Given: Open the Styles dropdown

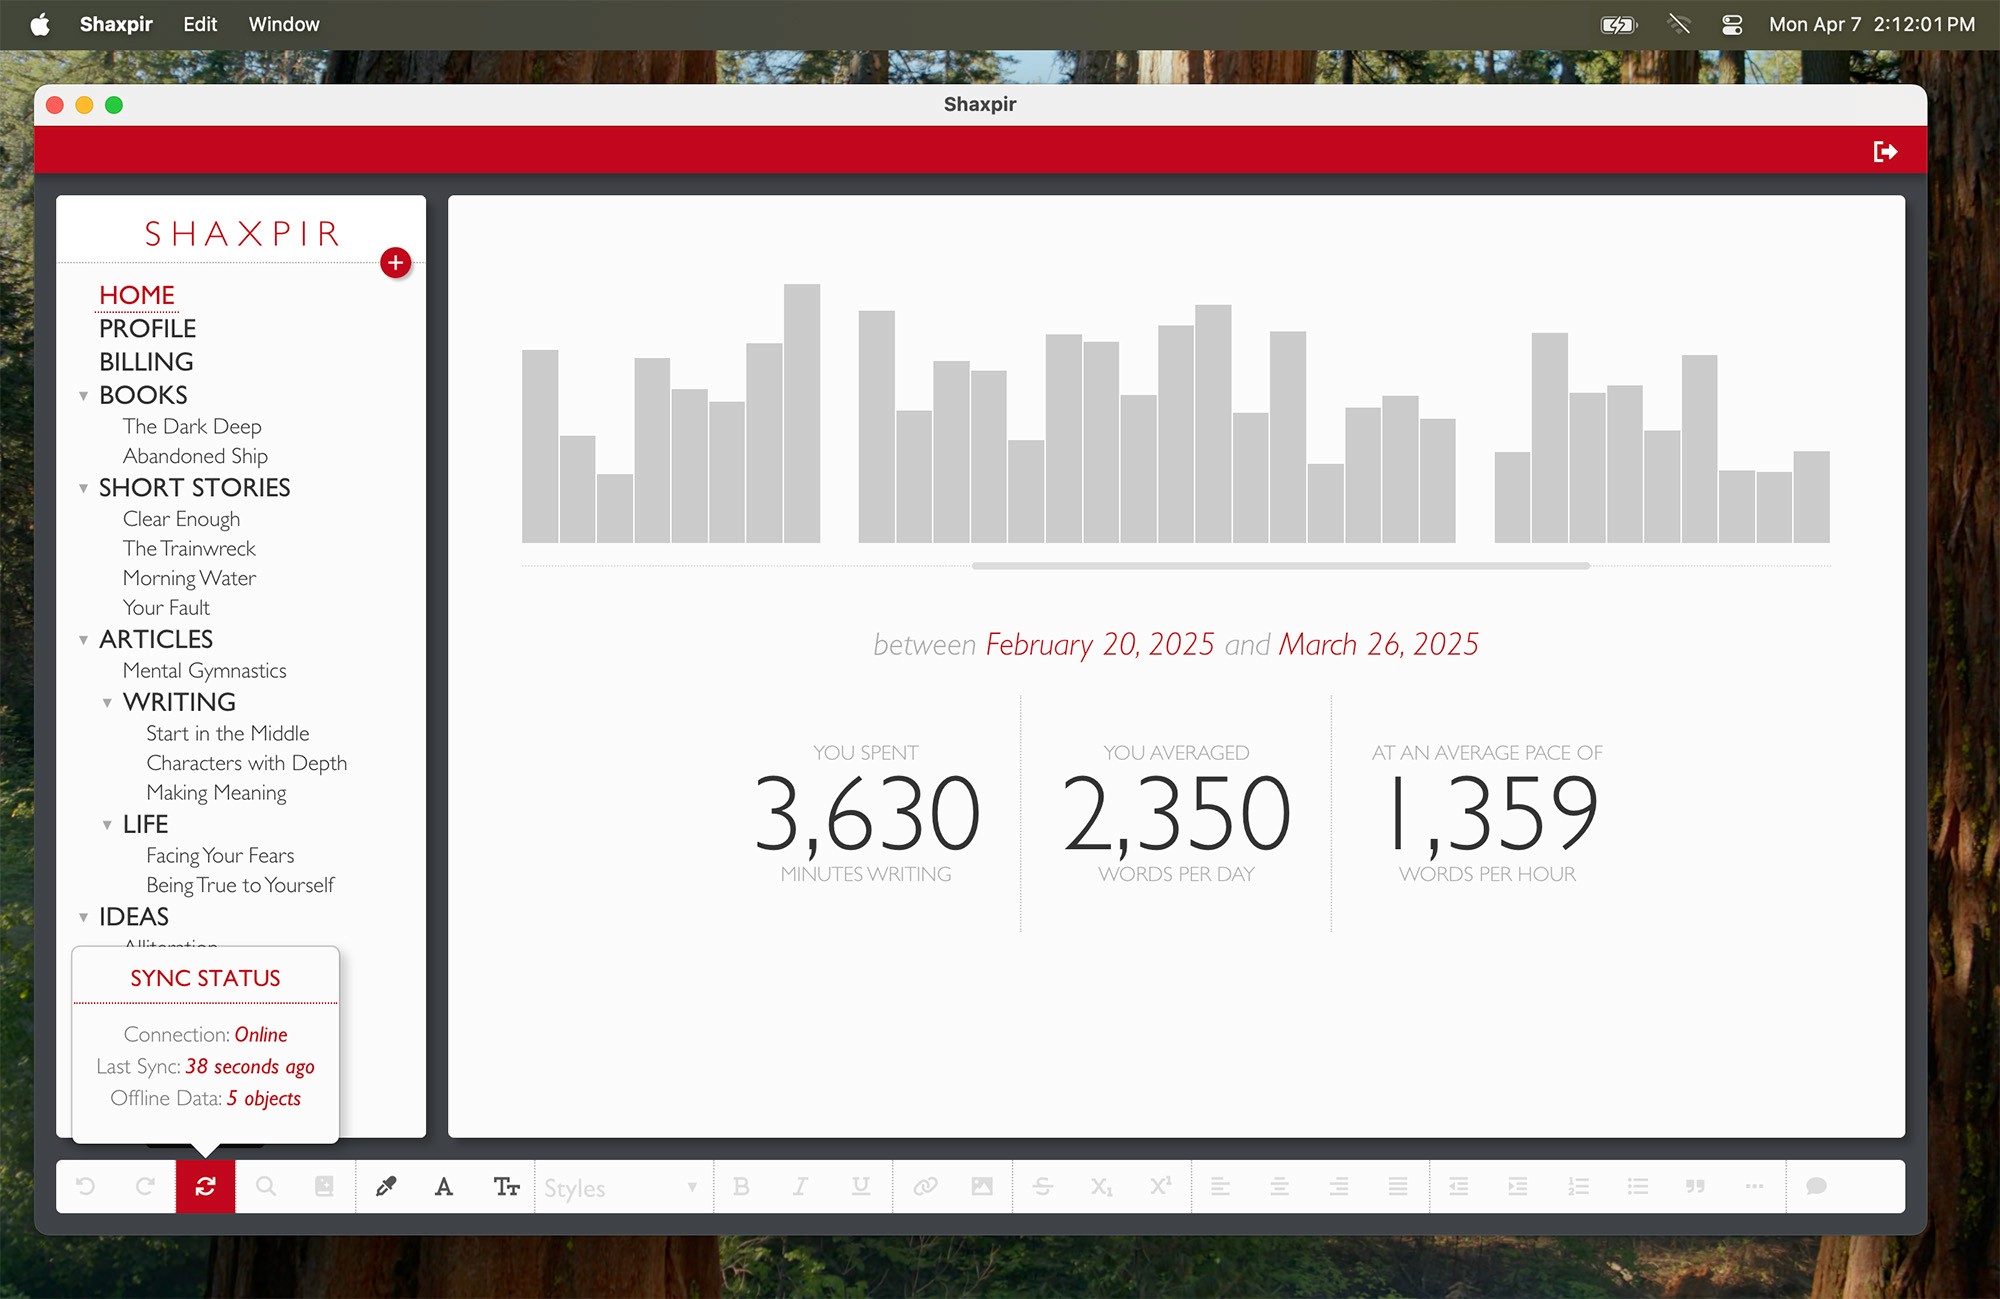Looking at the screenshot, I should pyautogui.click(x=622, y=1187).
